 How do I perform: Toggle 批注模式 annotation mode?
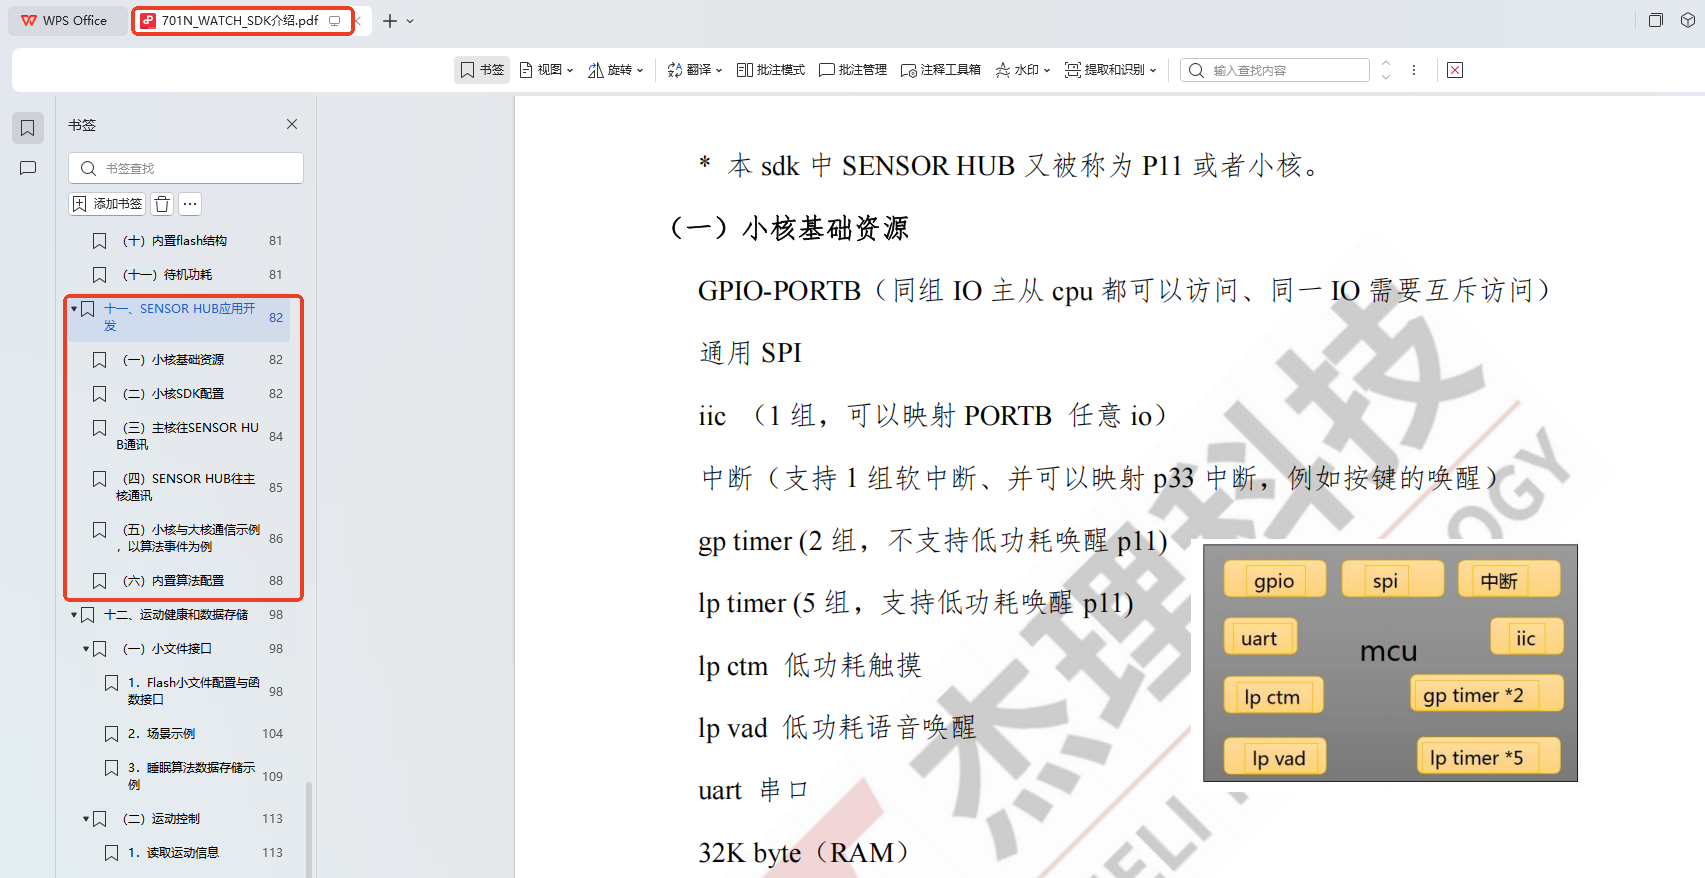pyautogui.click(x=770, y=70)
